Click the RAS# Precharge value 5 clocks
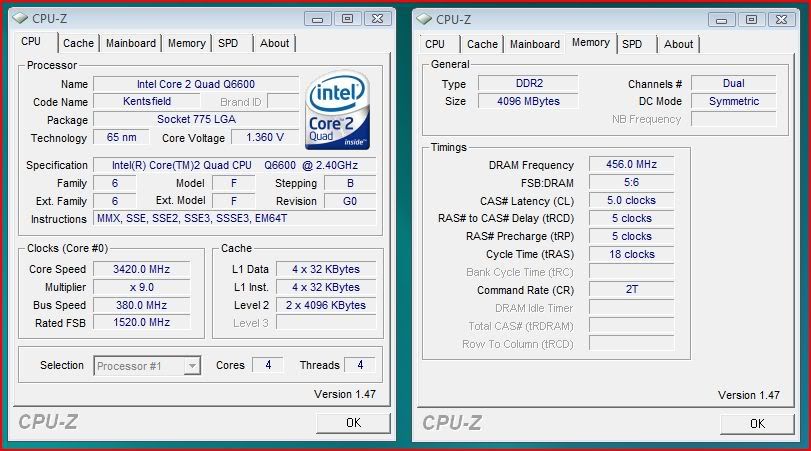The width and height of the screenshot is (811, 451). 632,236
